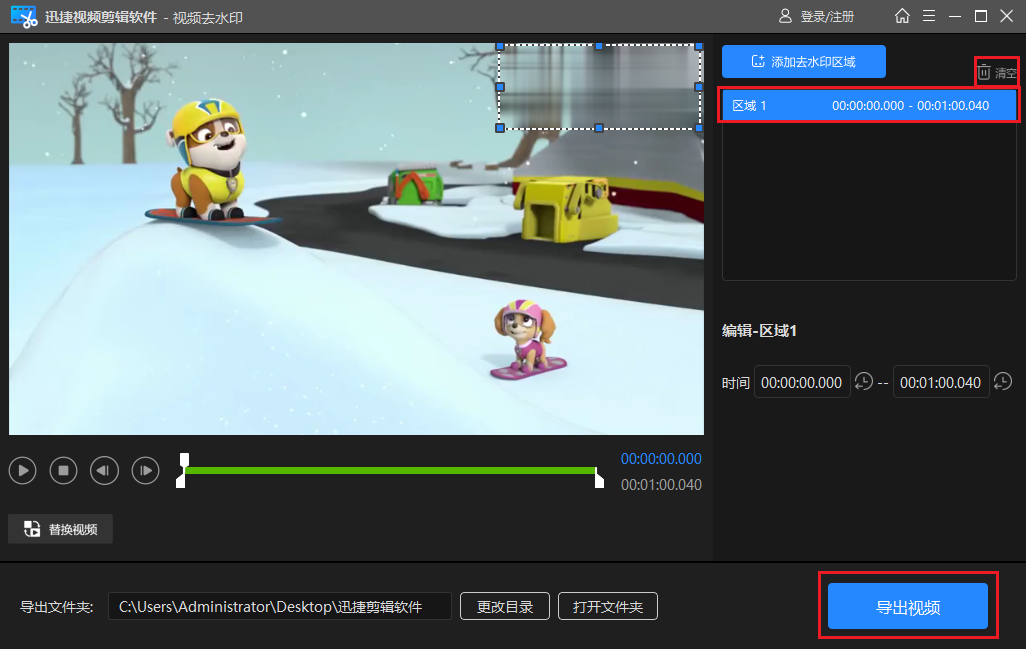Stop the video playback
1026x649 pixels.
(63, 470)
